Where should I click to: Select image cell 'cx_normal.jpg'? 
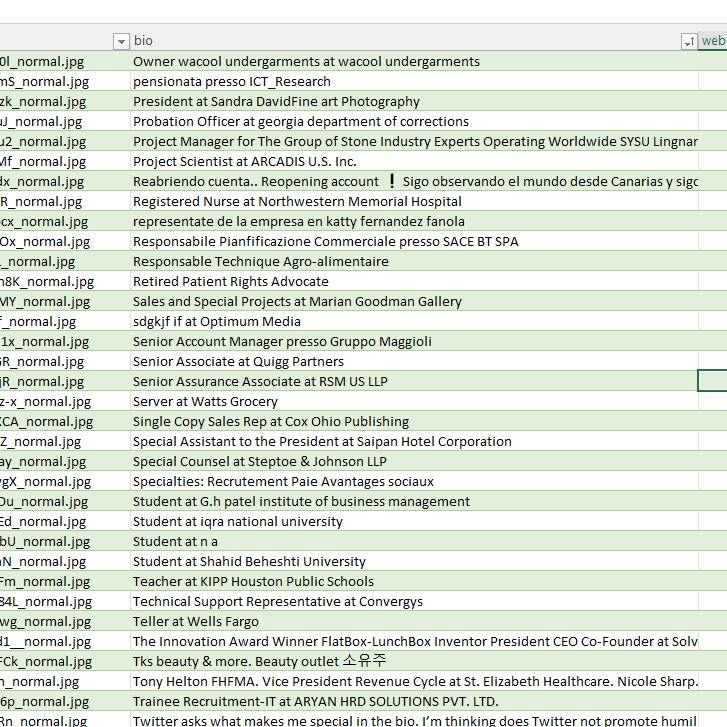pos(65,221)
